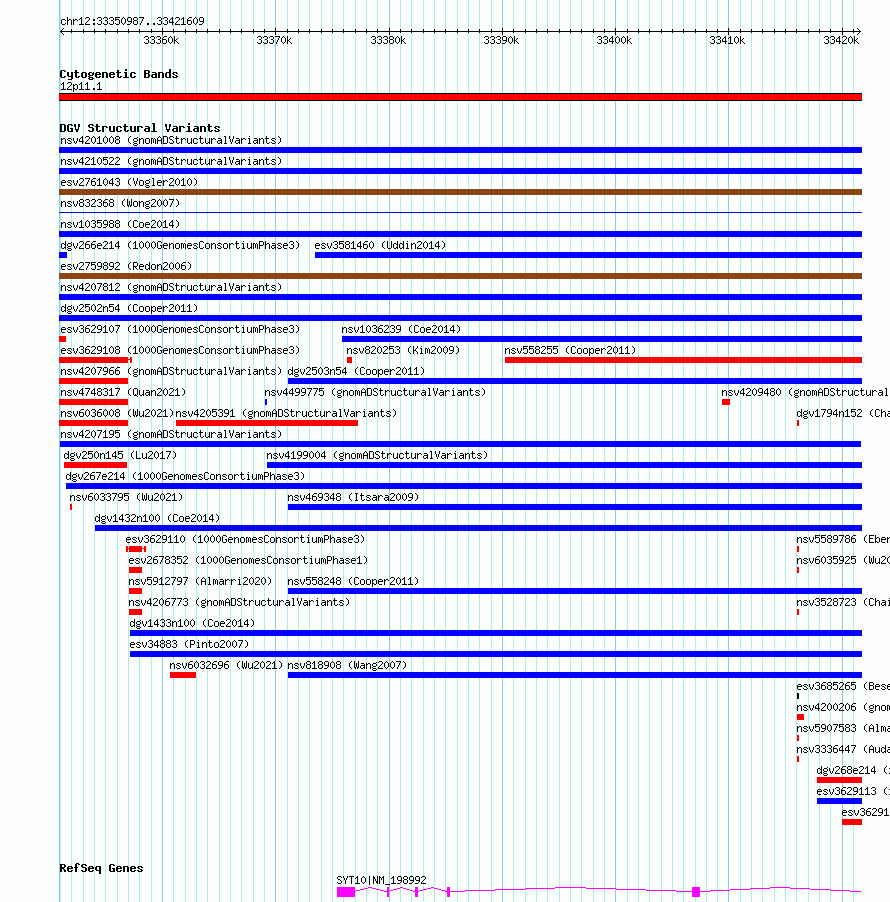Click the 33370k ruler tick label

[274, 40]
